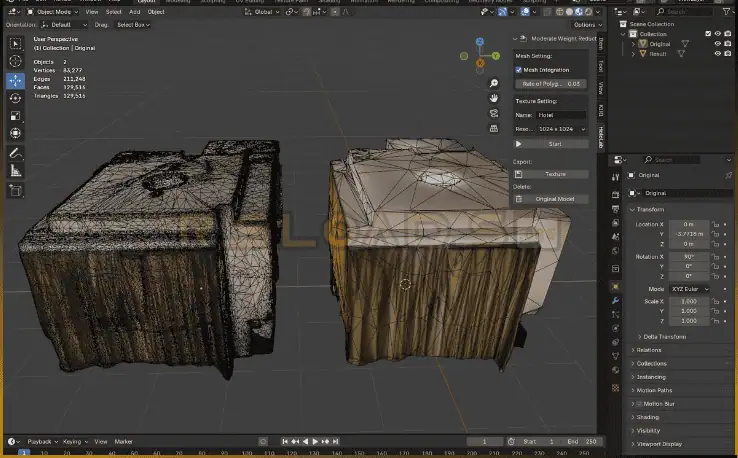The width and height of the screenshot is (738, 458).
Task: Open the View menu in viewport header
Action: click(x=92, y=12)
